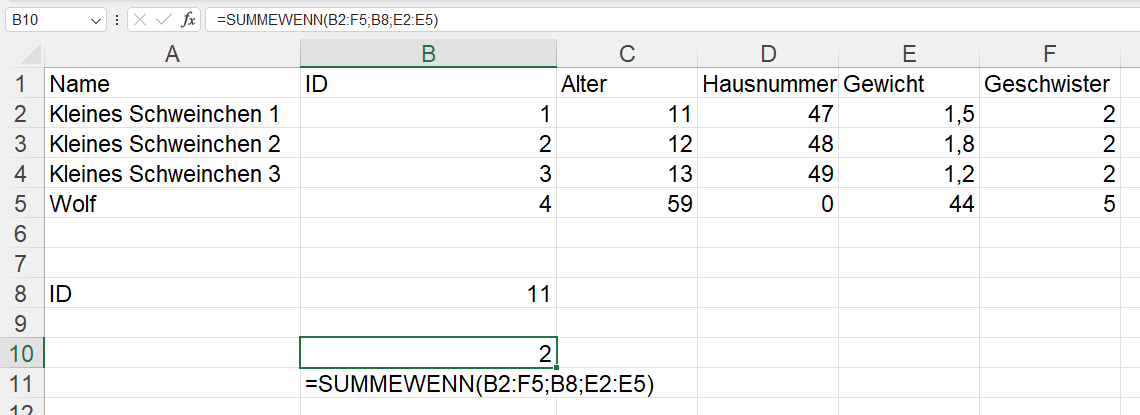Screen dimensions: 1140x415
Task: Open Insert Function via fx icon
Action: coord(188,20)
